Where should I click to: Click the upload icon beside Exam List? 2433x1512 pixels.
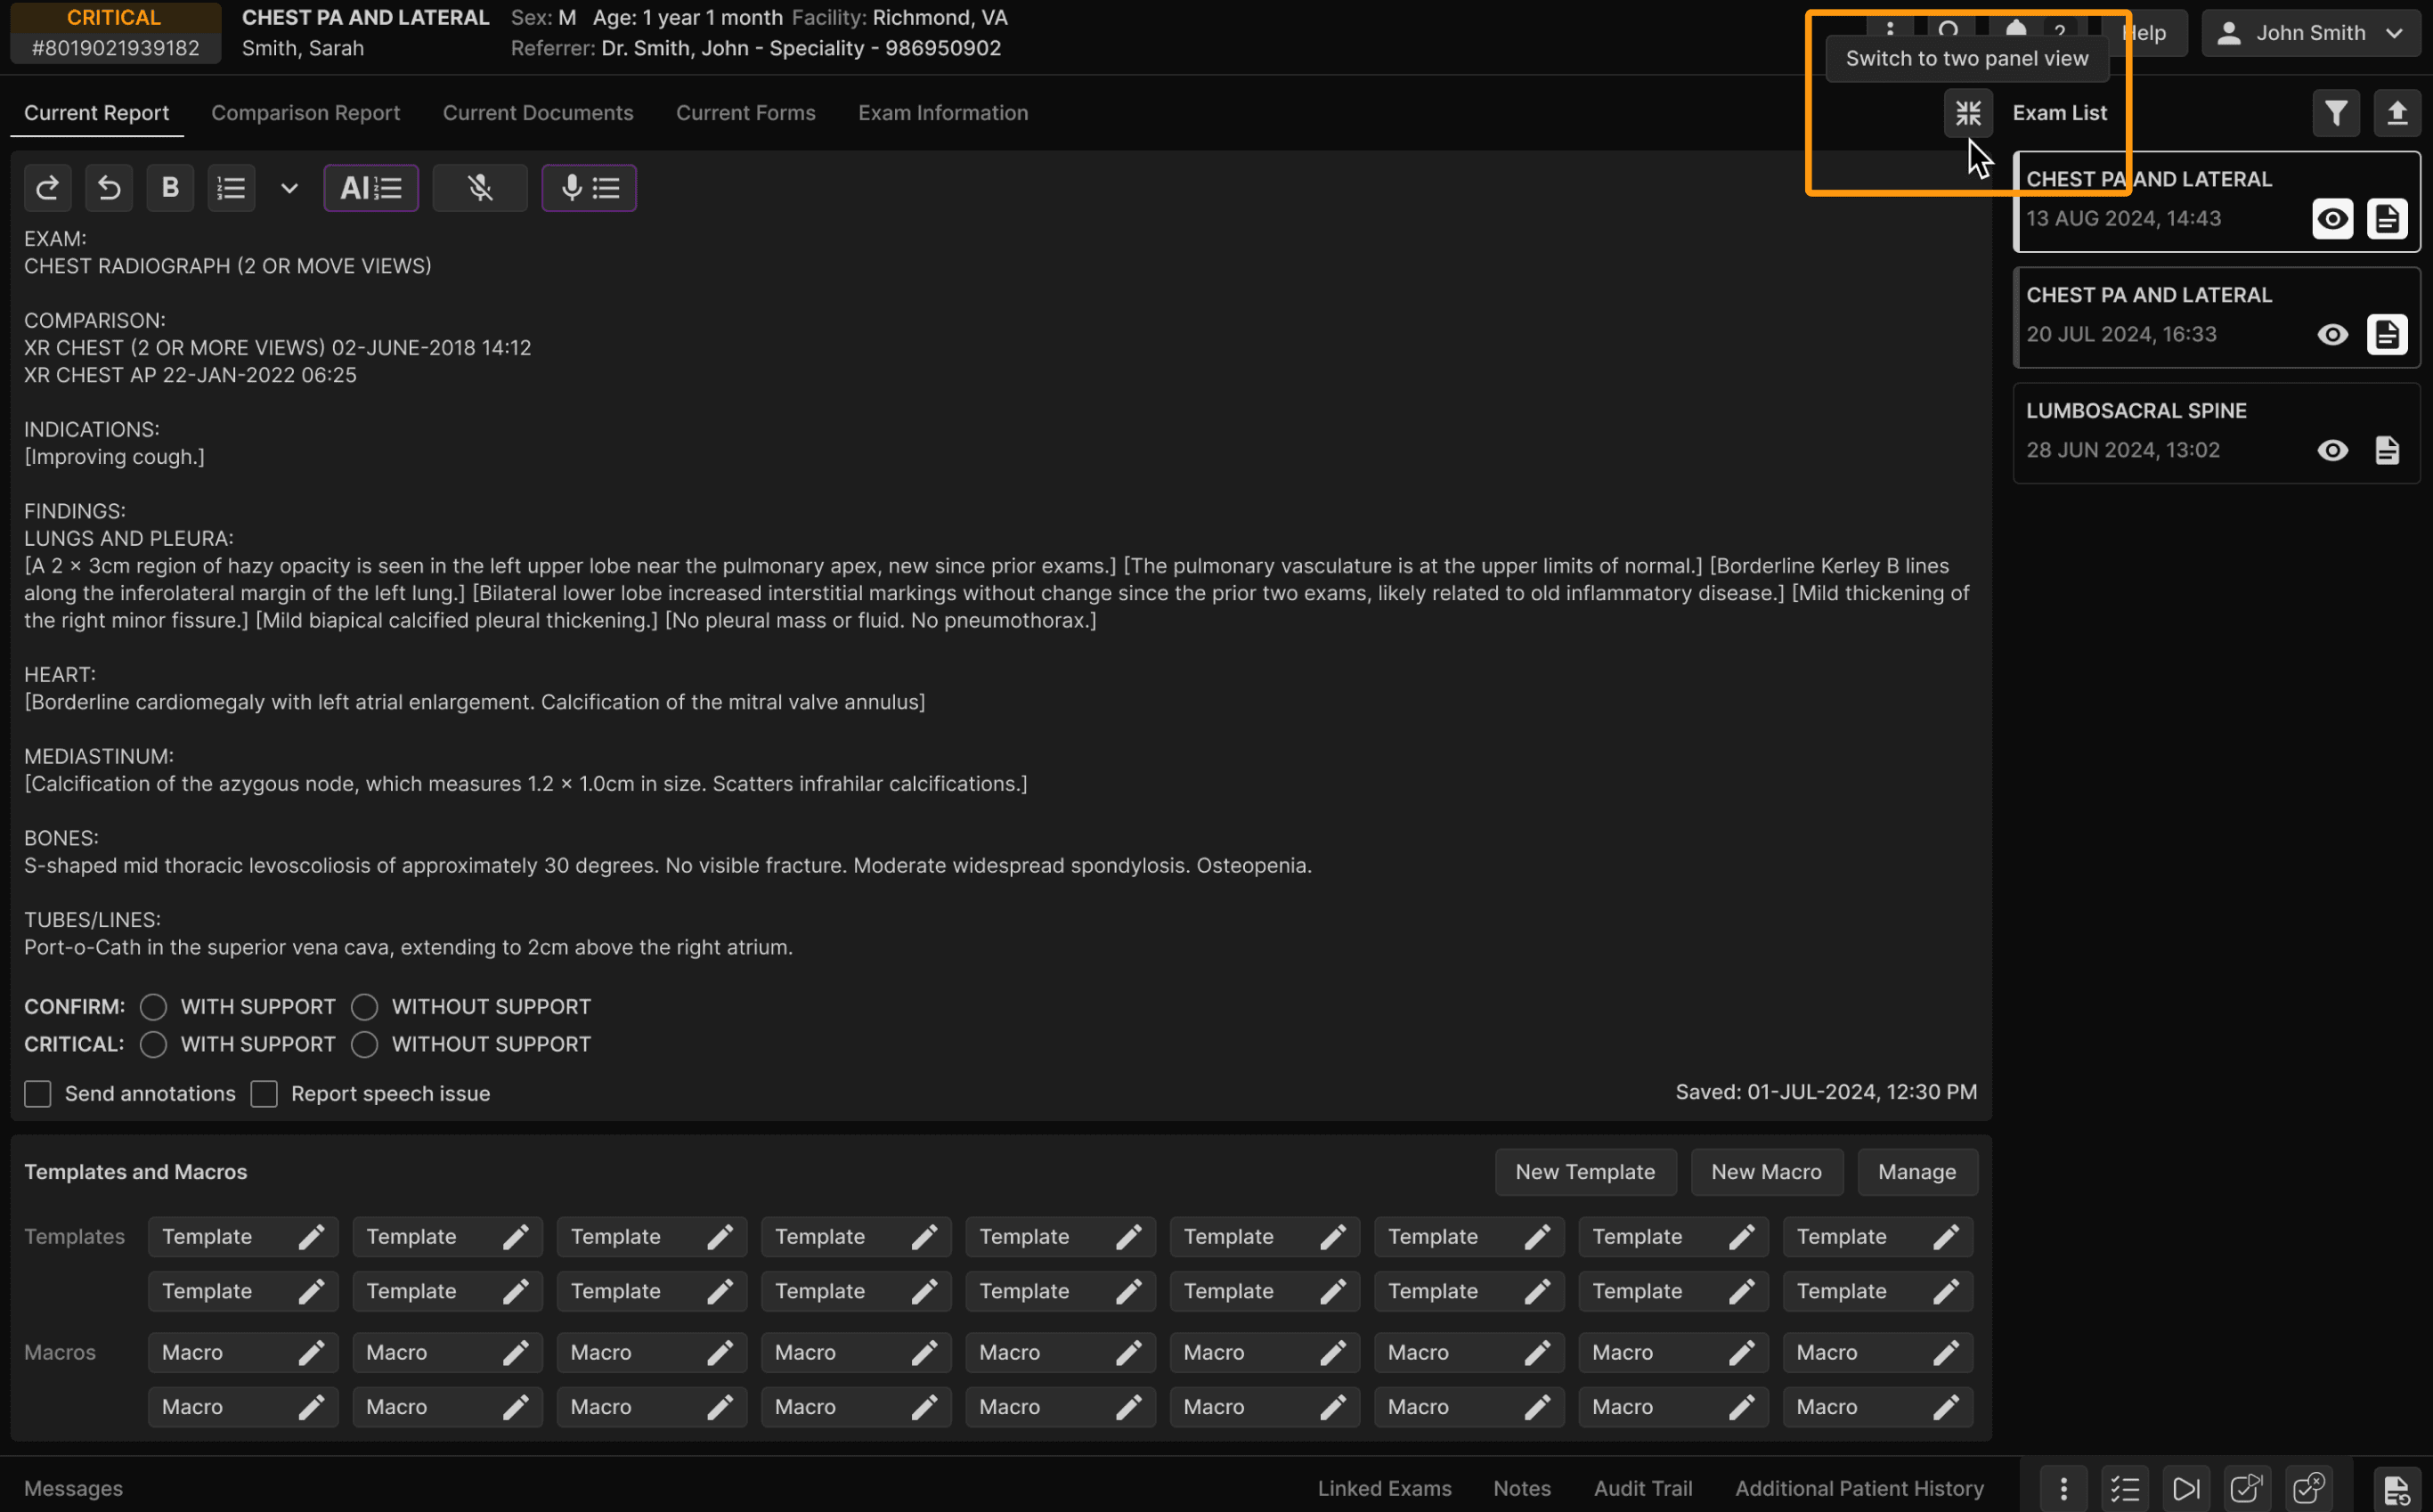tap(2396, 113)
